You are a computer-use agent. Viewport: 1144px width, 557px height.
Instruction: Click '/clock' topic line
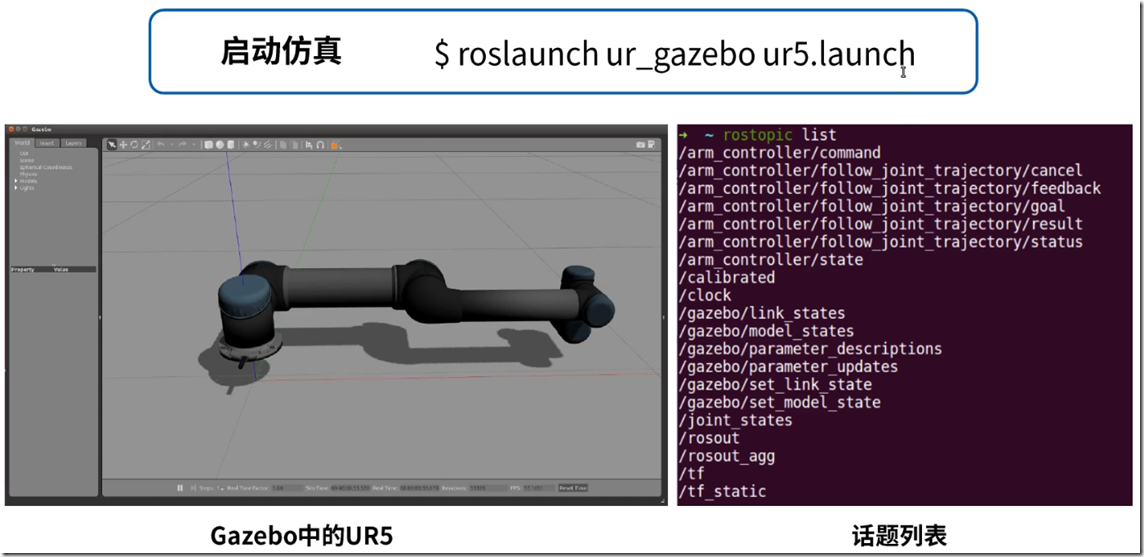pyautogui.click(x=705, y=295)
